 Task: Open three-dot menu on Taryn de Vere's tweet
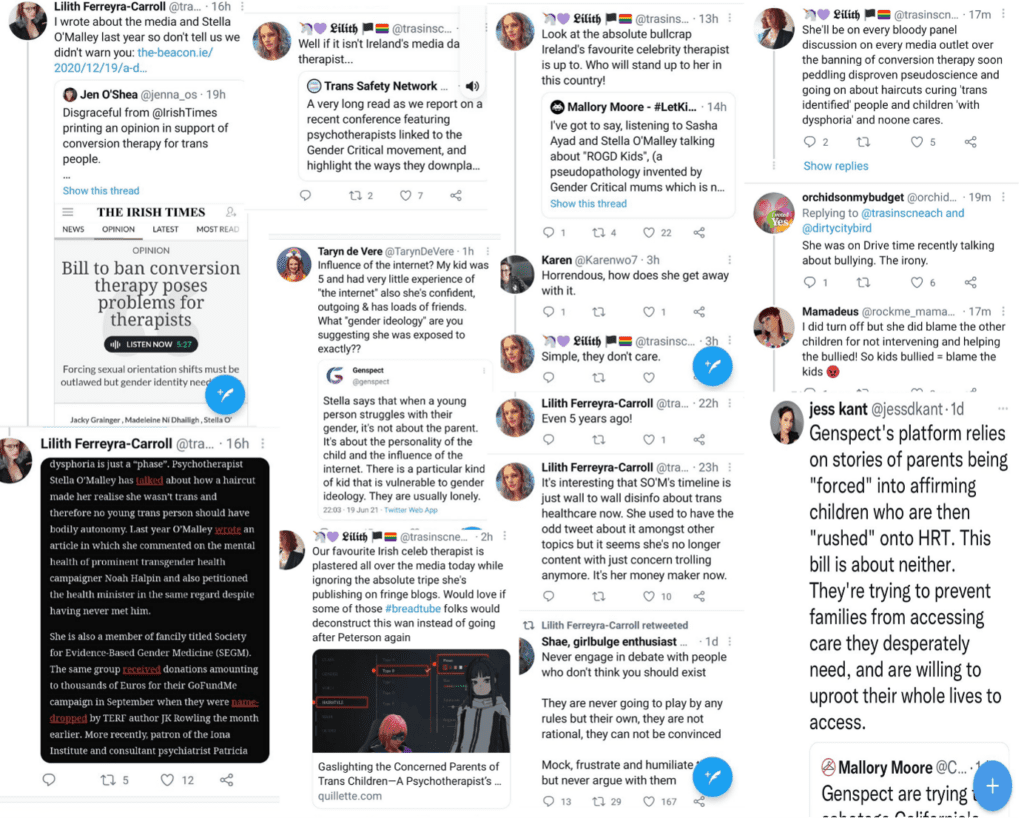coord(488,251)
